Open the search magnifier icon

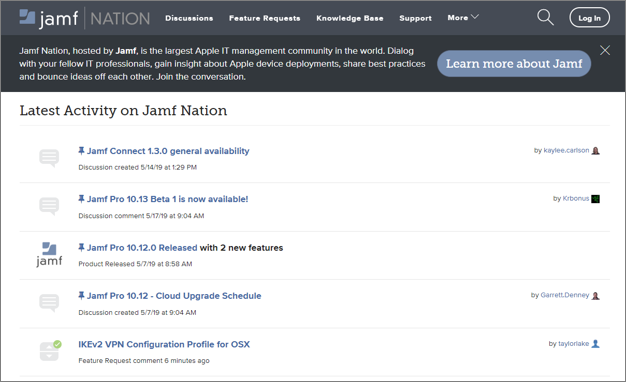pos(545,18)
